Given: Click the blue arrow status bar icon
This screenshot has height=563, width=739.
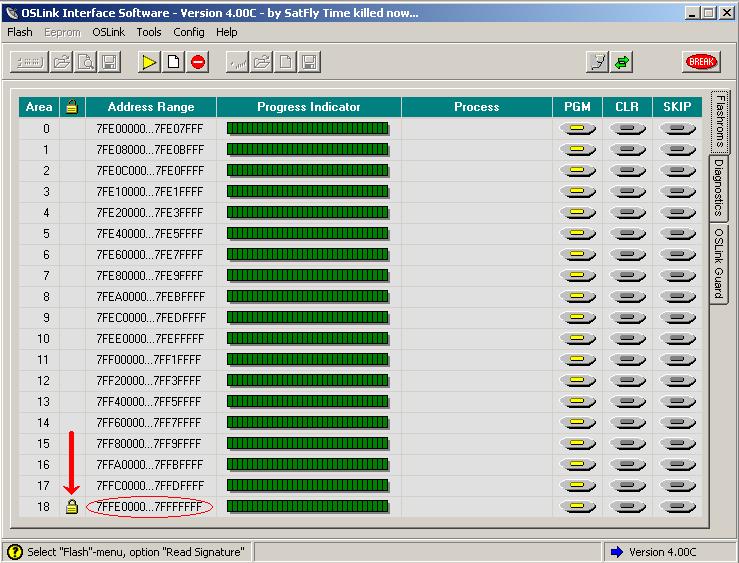Looking at the screenshot, I should 616,552.
